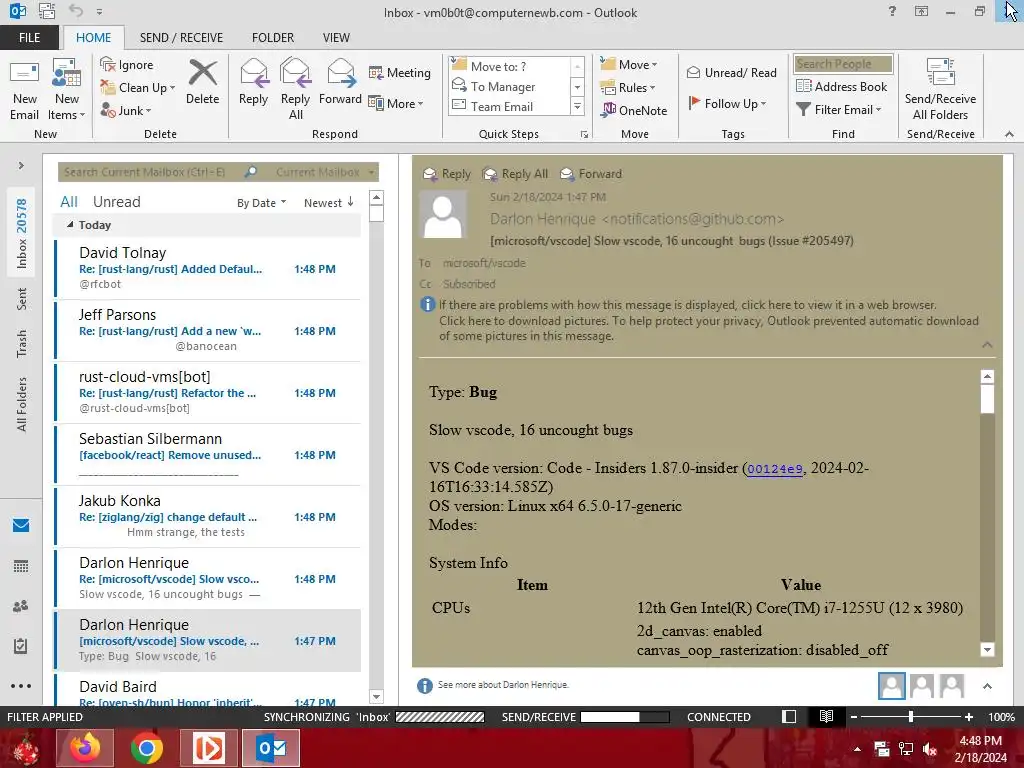Open the Trash folder in sidebar
1024x768 pixels.
[22, 343]
